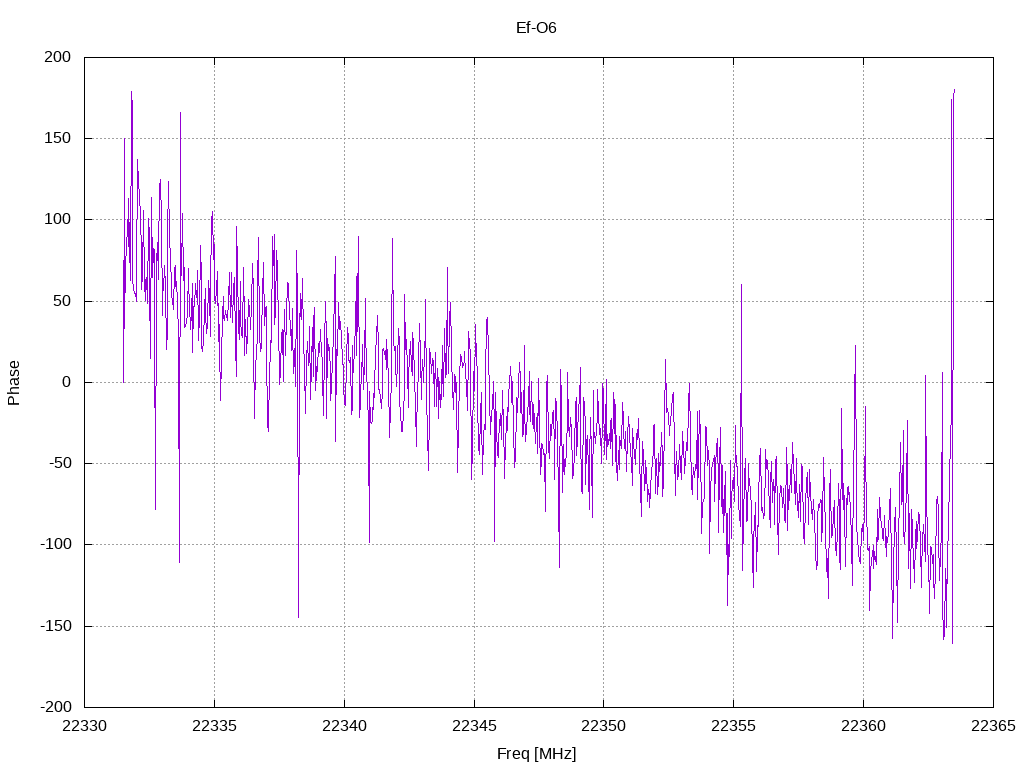Click the y-axis tick label 200
This screenshot has width=1024, height=768.
click(x=57, y=57)
